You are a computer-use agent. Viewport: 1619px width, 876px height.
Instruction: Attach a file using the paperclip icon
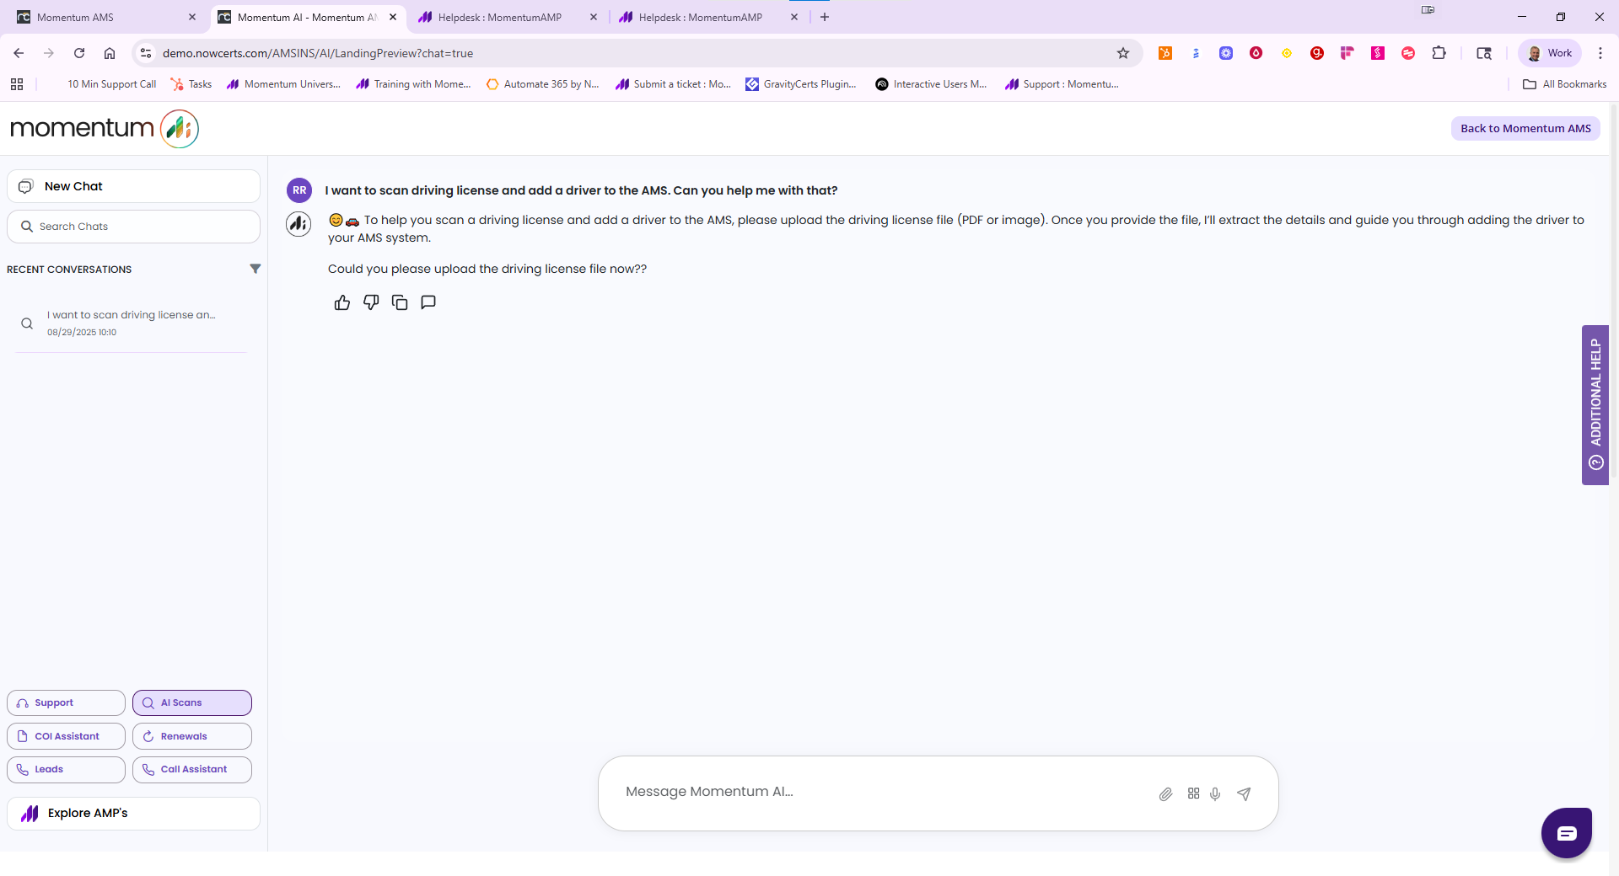(x=1165, y=794)
